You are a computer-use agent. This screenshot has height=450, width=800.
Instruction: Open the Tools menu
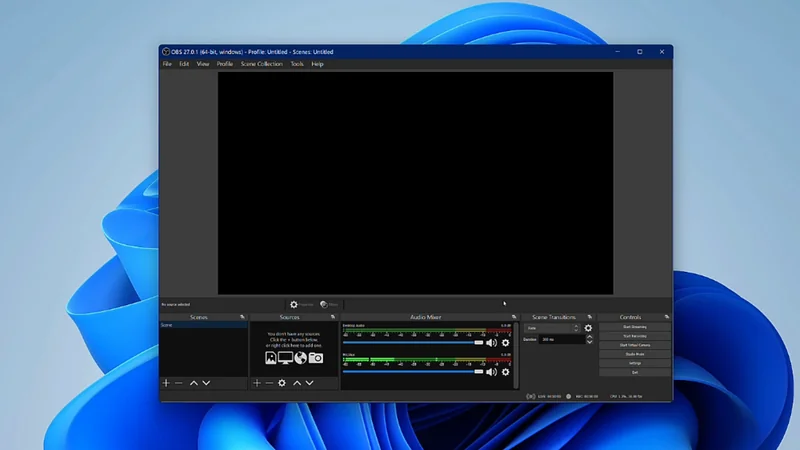tap(297, 64)
